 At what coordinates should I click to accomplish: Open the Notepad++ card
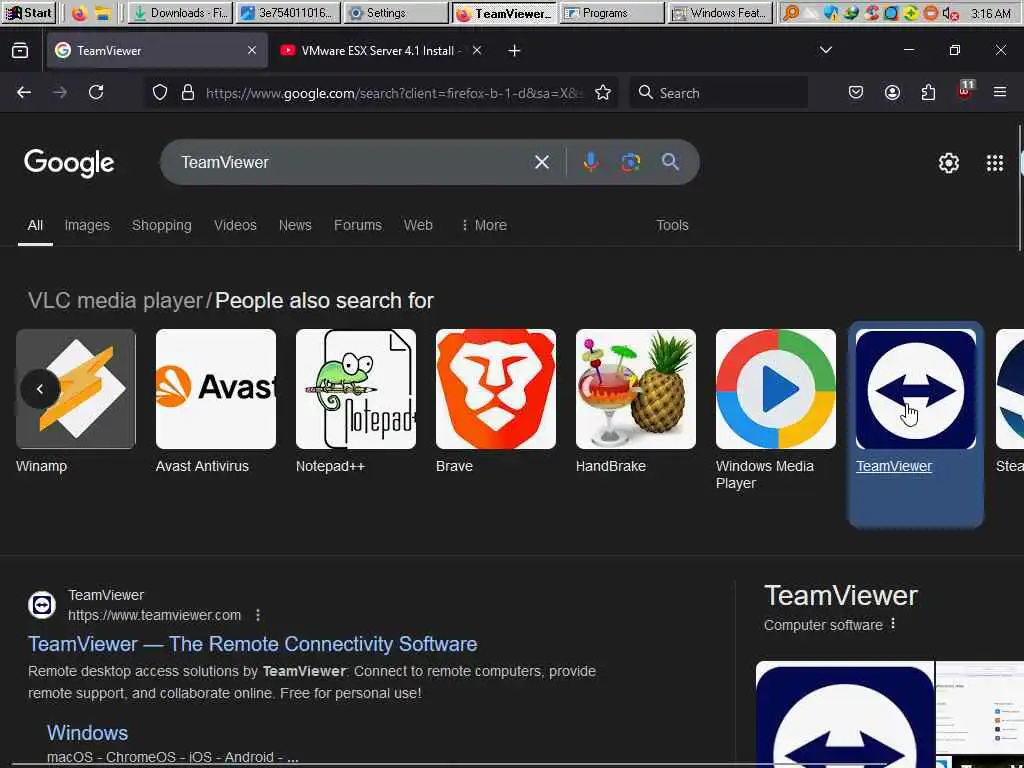tap(356, 402)
